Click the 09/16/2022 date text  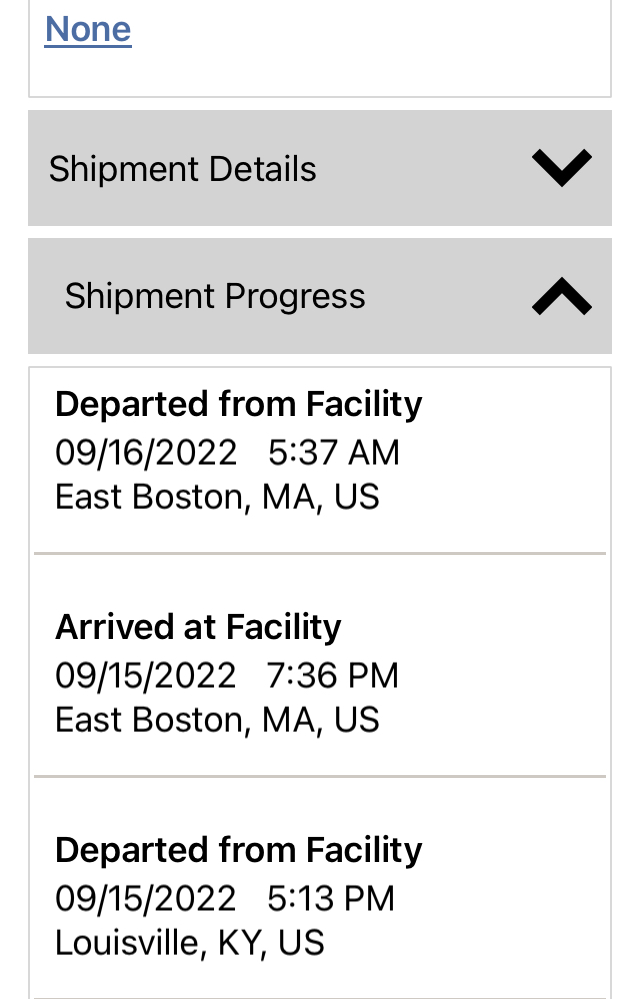click(146, 452)
